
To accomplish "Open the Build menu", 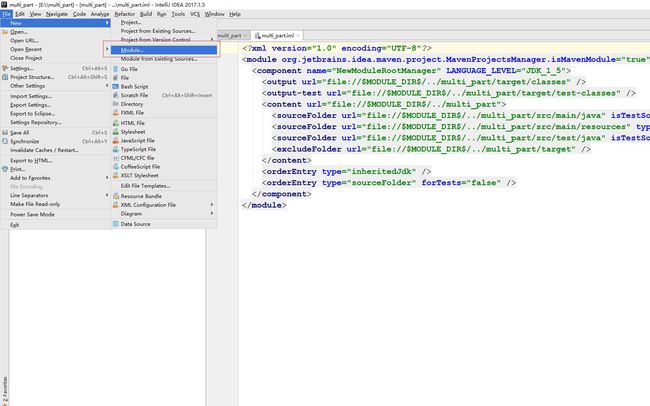I will 146,14.
